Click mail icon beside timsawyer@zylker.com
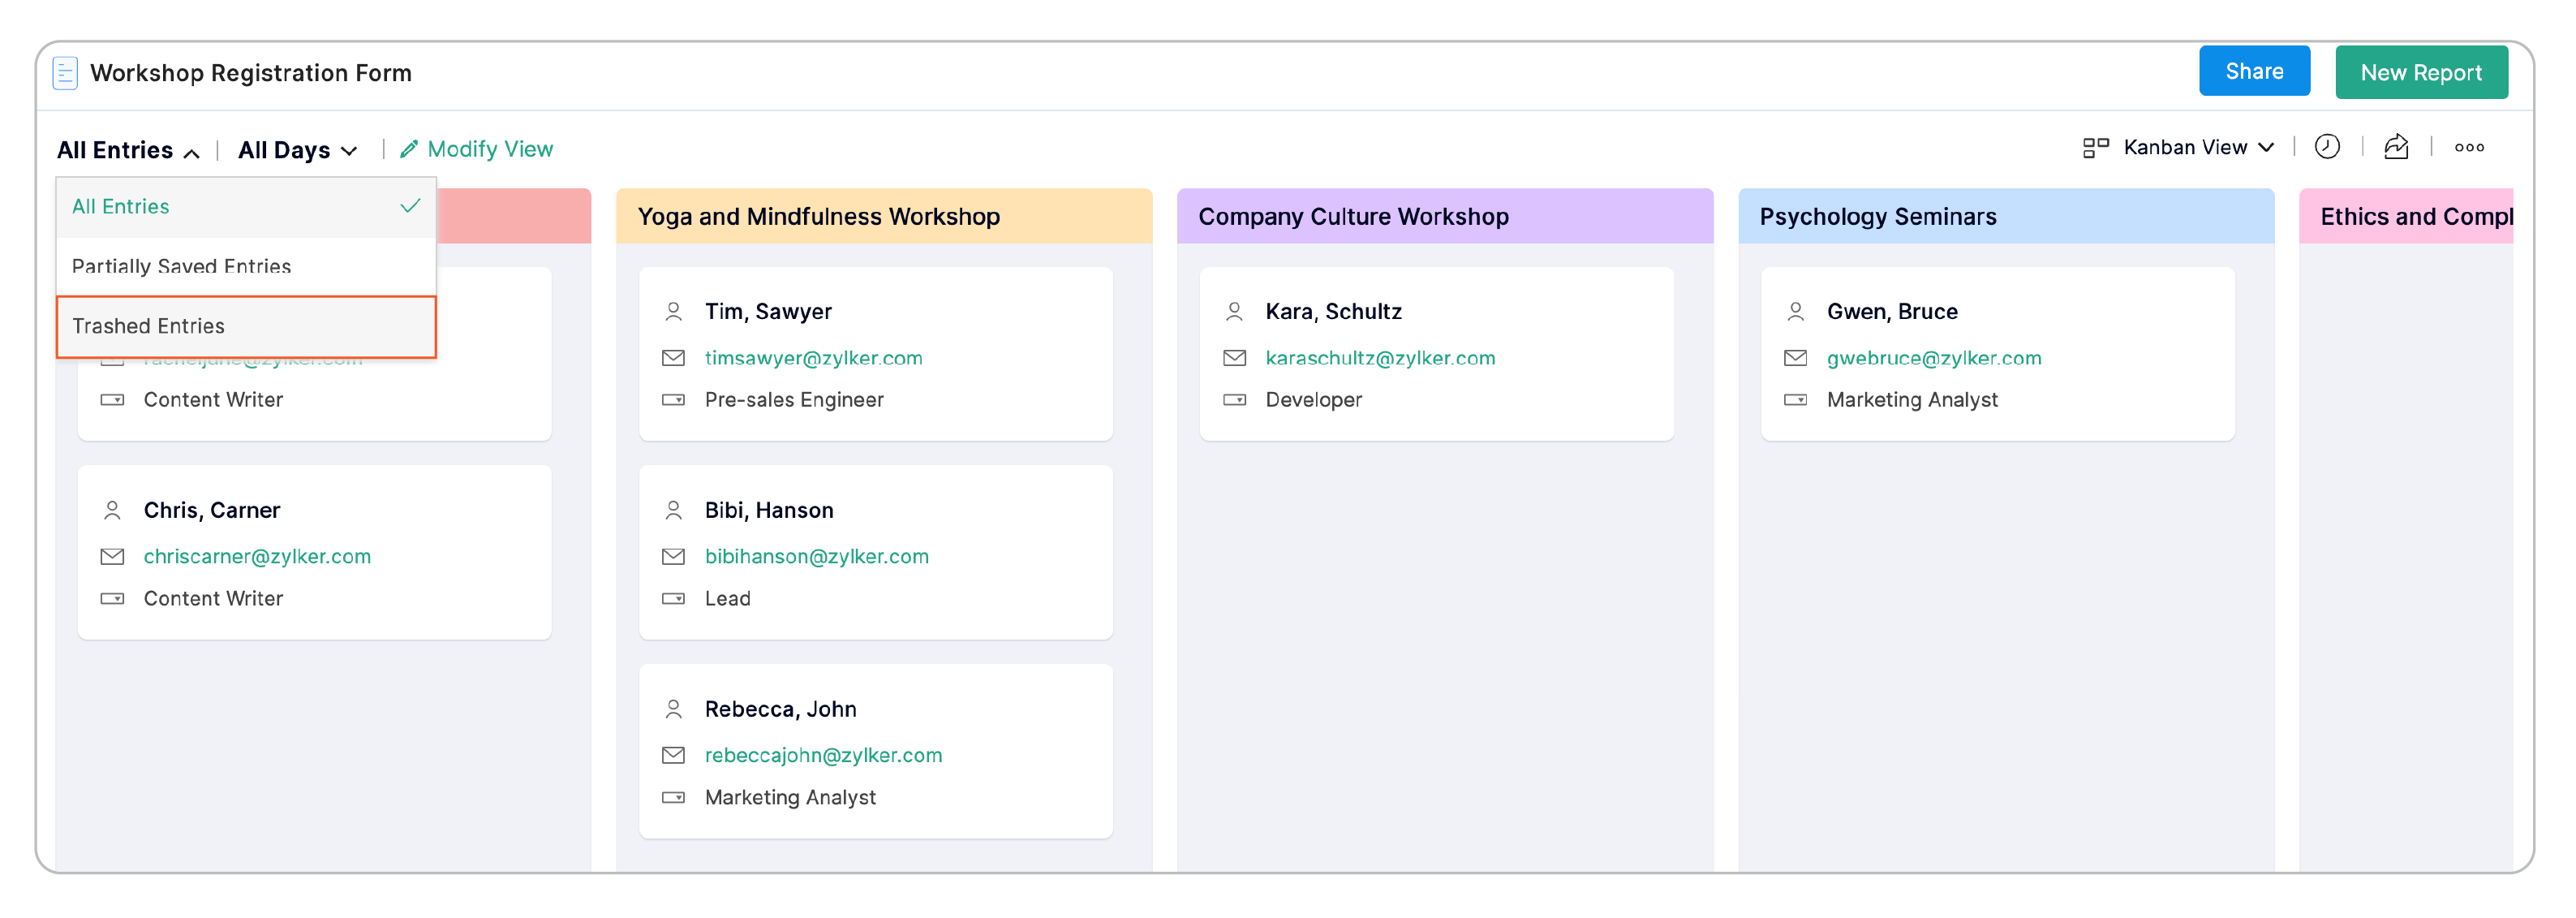 [x=674, y=358]
